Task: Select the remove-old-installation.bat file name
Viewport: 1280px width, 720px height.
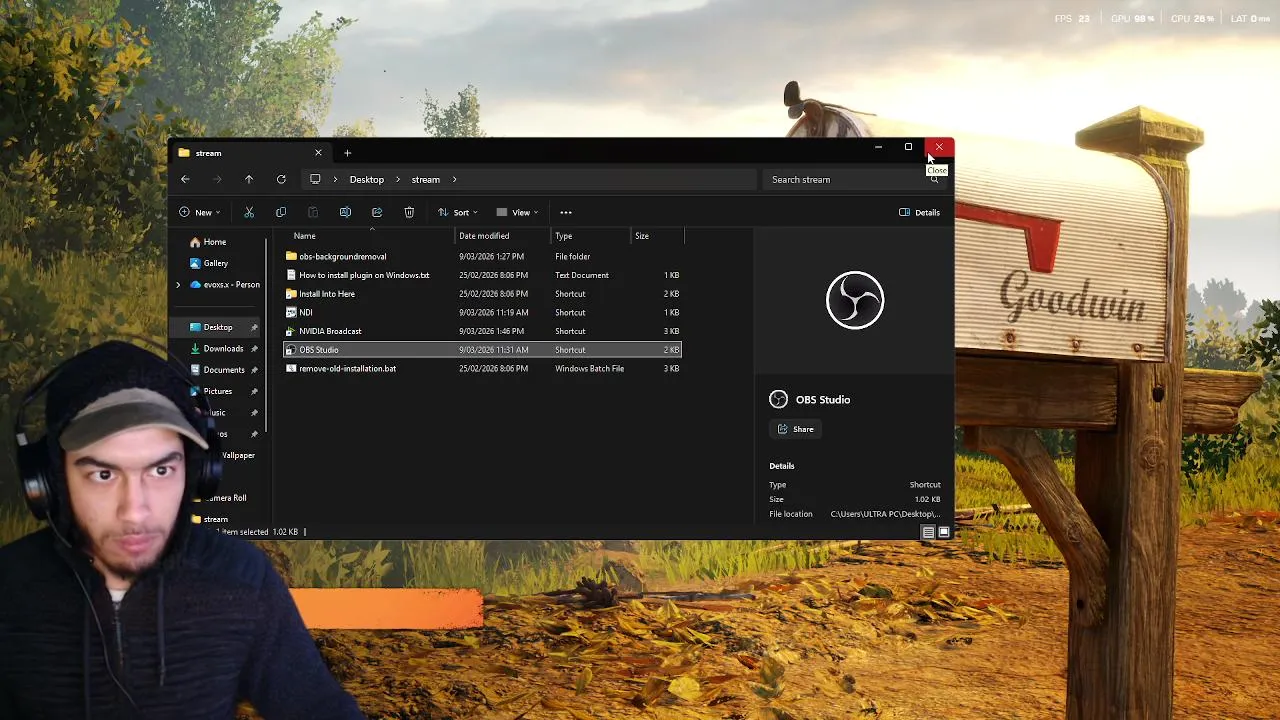Action: 347,368
